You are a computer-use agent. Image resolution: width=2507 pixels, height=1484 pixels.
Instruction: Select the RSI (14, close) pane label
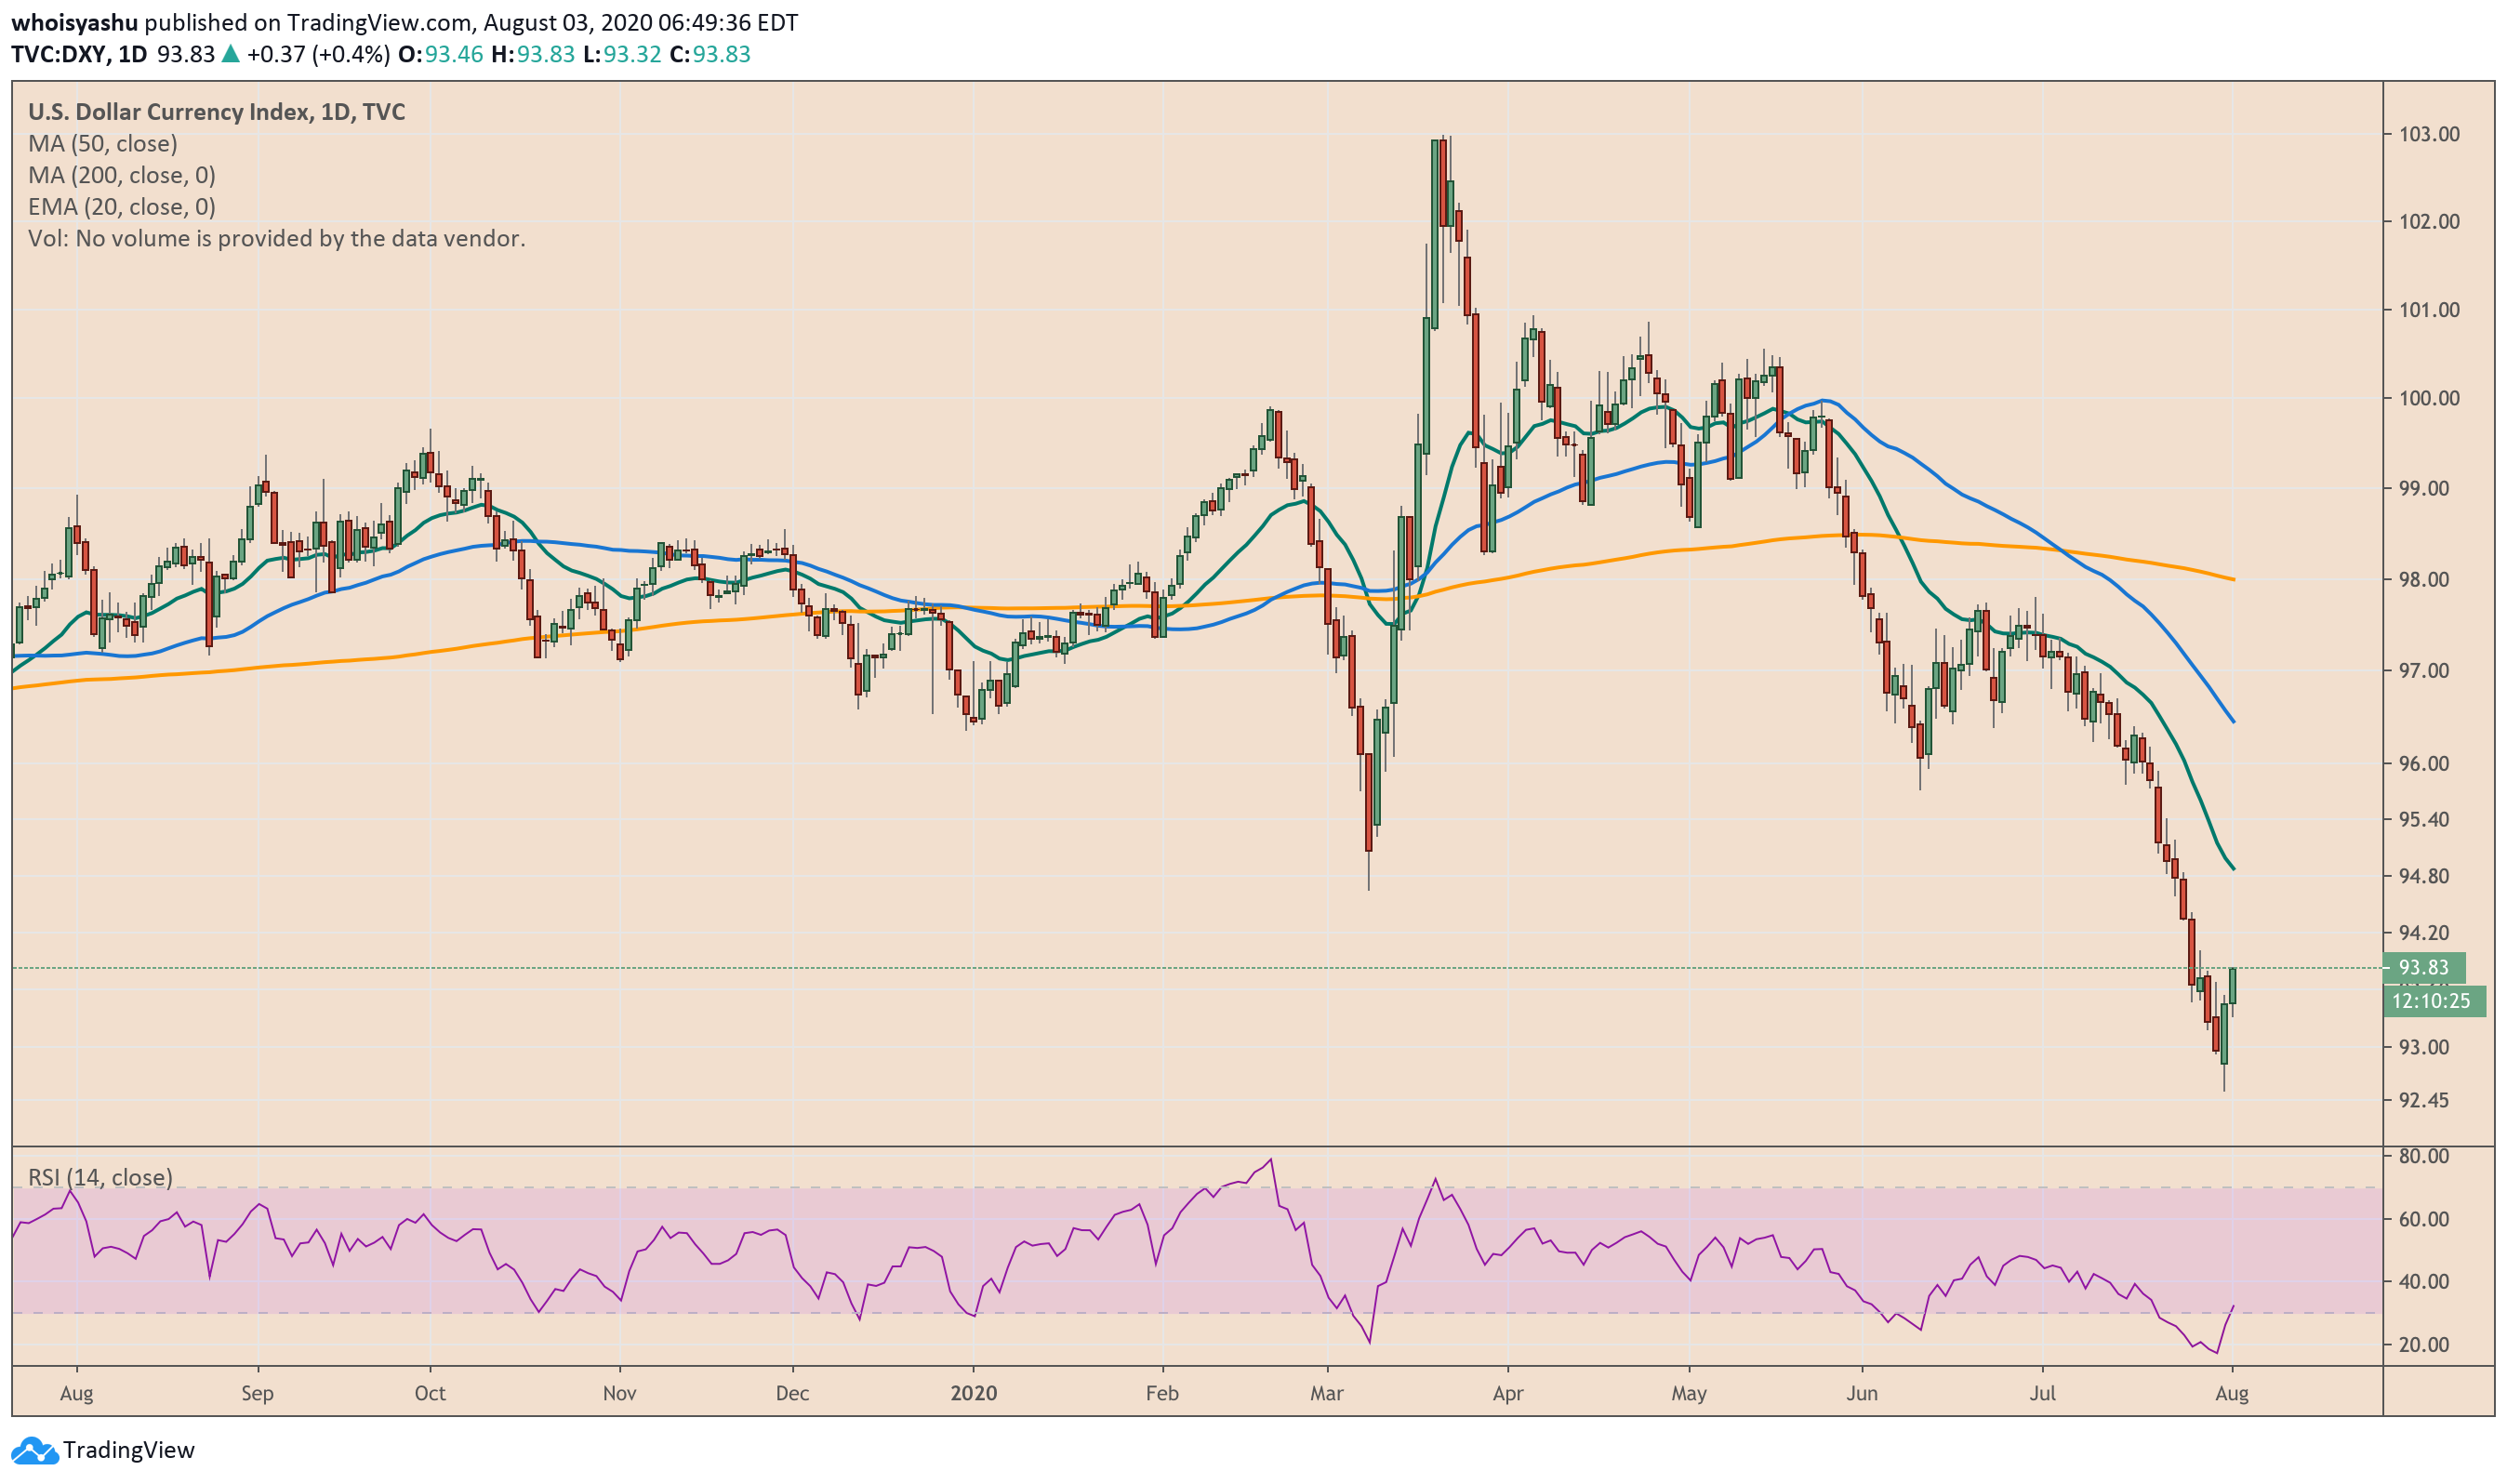coord(100,1178)
